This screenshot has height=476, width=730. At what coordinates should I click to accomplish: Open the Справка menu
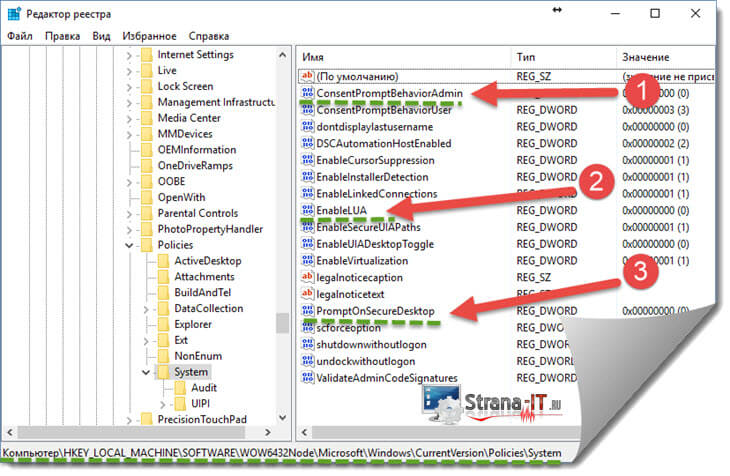(208, 35)
